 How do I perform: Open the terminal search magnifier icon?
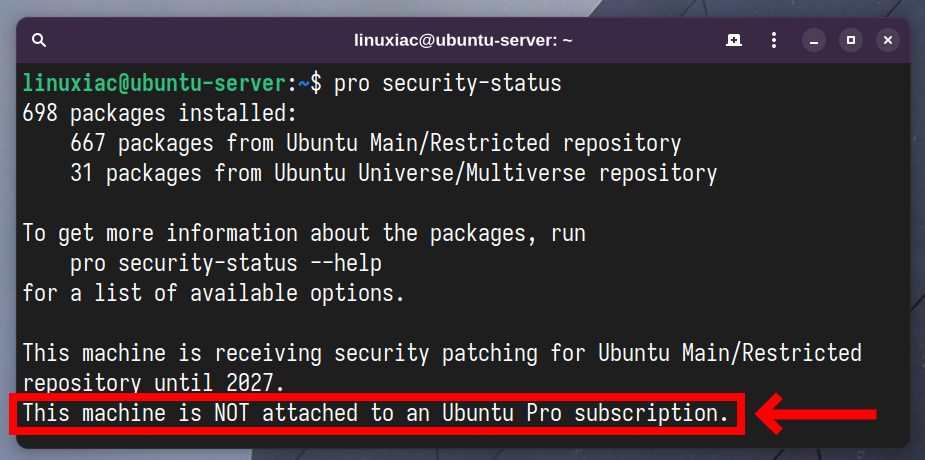pyautogui.click(x=39, y=41)
